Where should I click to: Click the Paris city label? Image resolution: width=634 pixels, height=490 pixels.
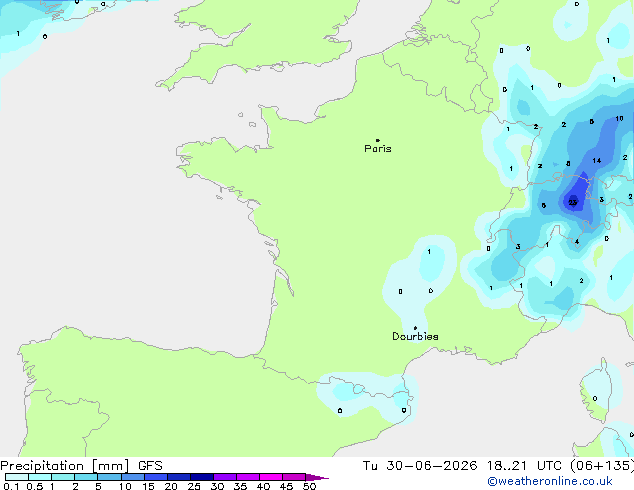(378, 149)
